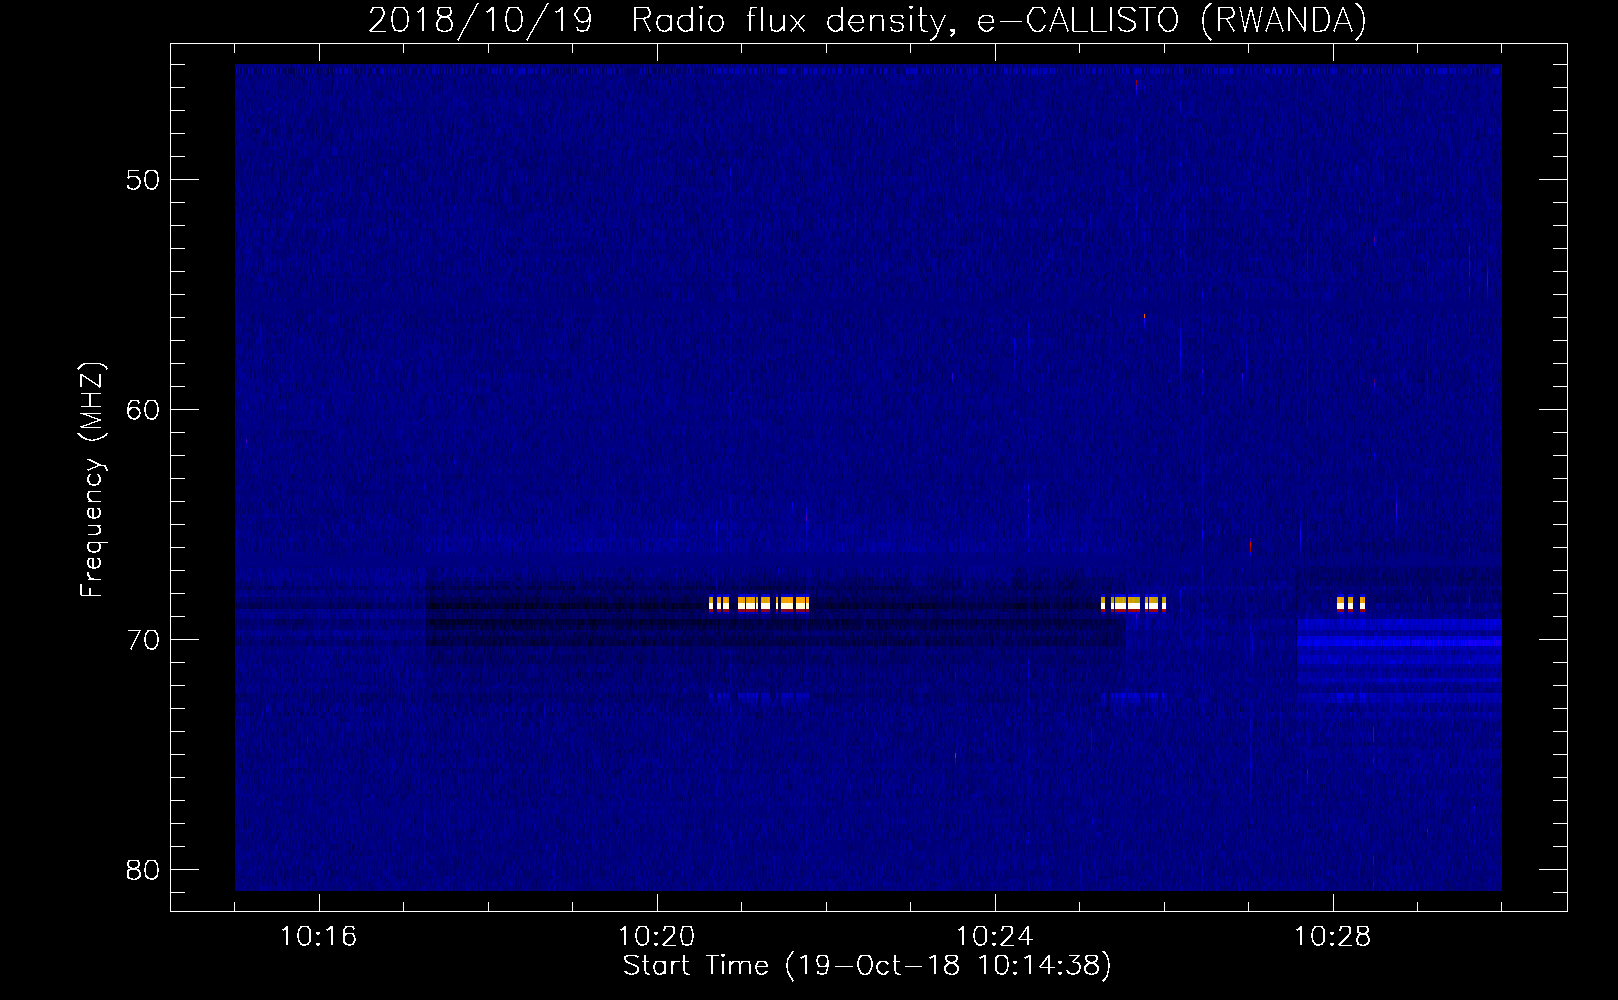Click the 70 MHz frequency tick label
This screenshot has width=1618, height=1000.
pos(143,640)
